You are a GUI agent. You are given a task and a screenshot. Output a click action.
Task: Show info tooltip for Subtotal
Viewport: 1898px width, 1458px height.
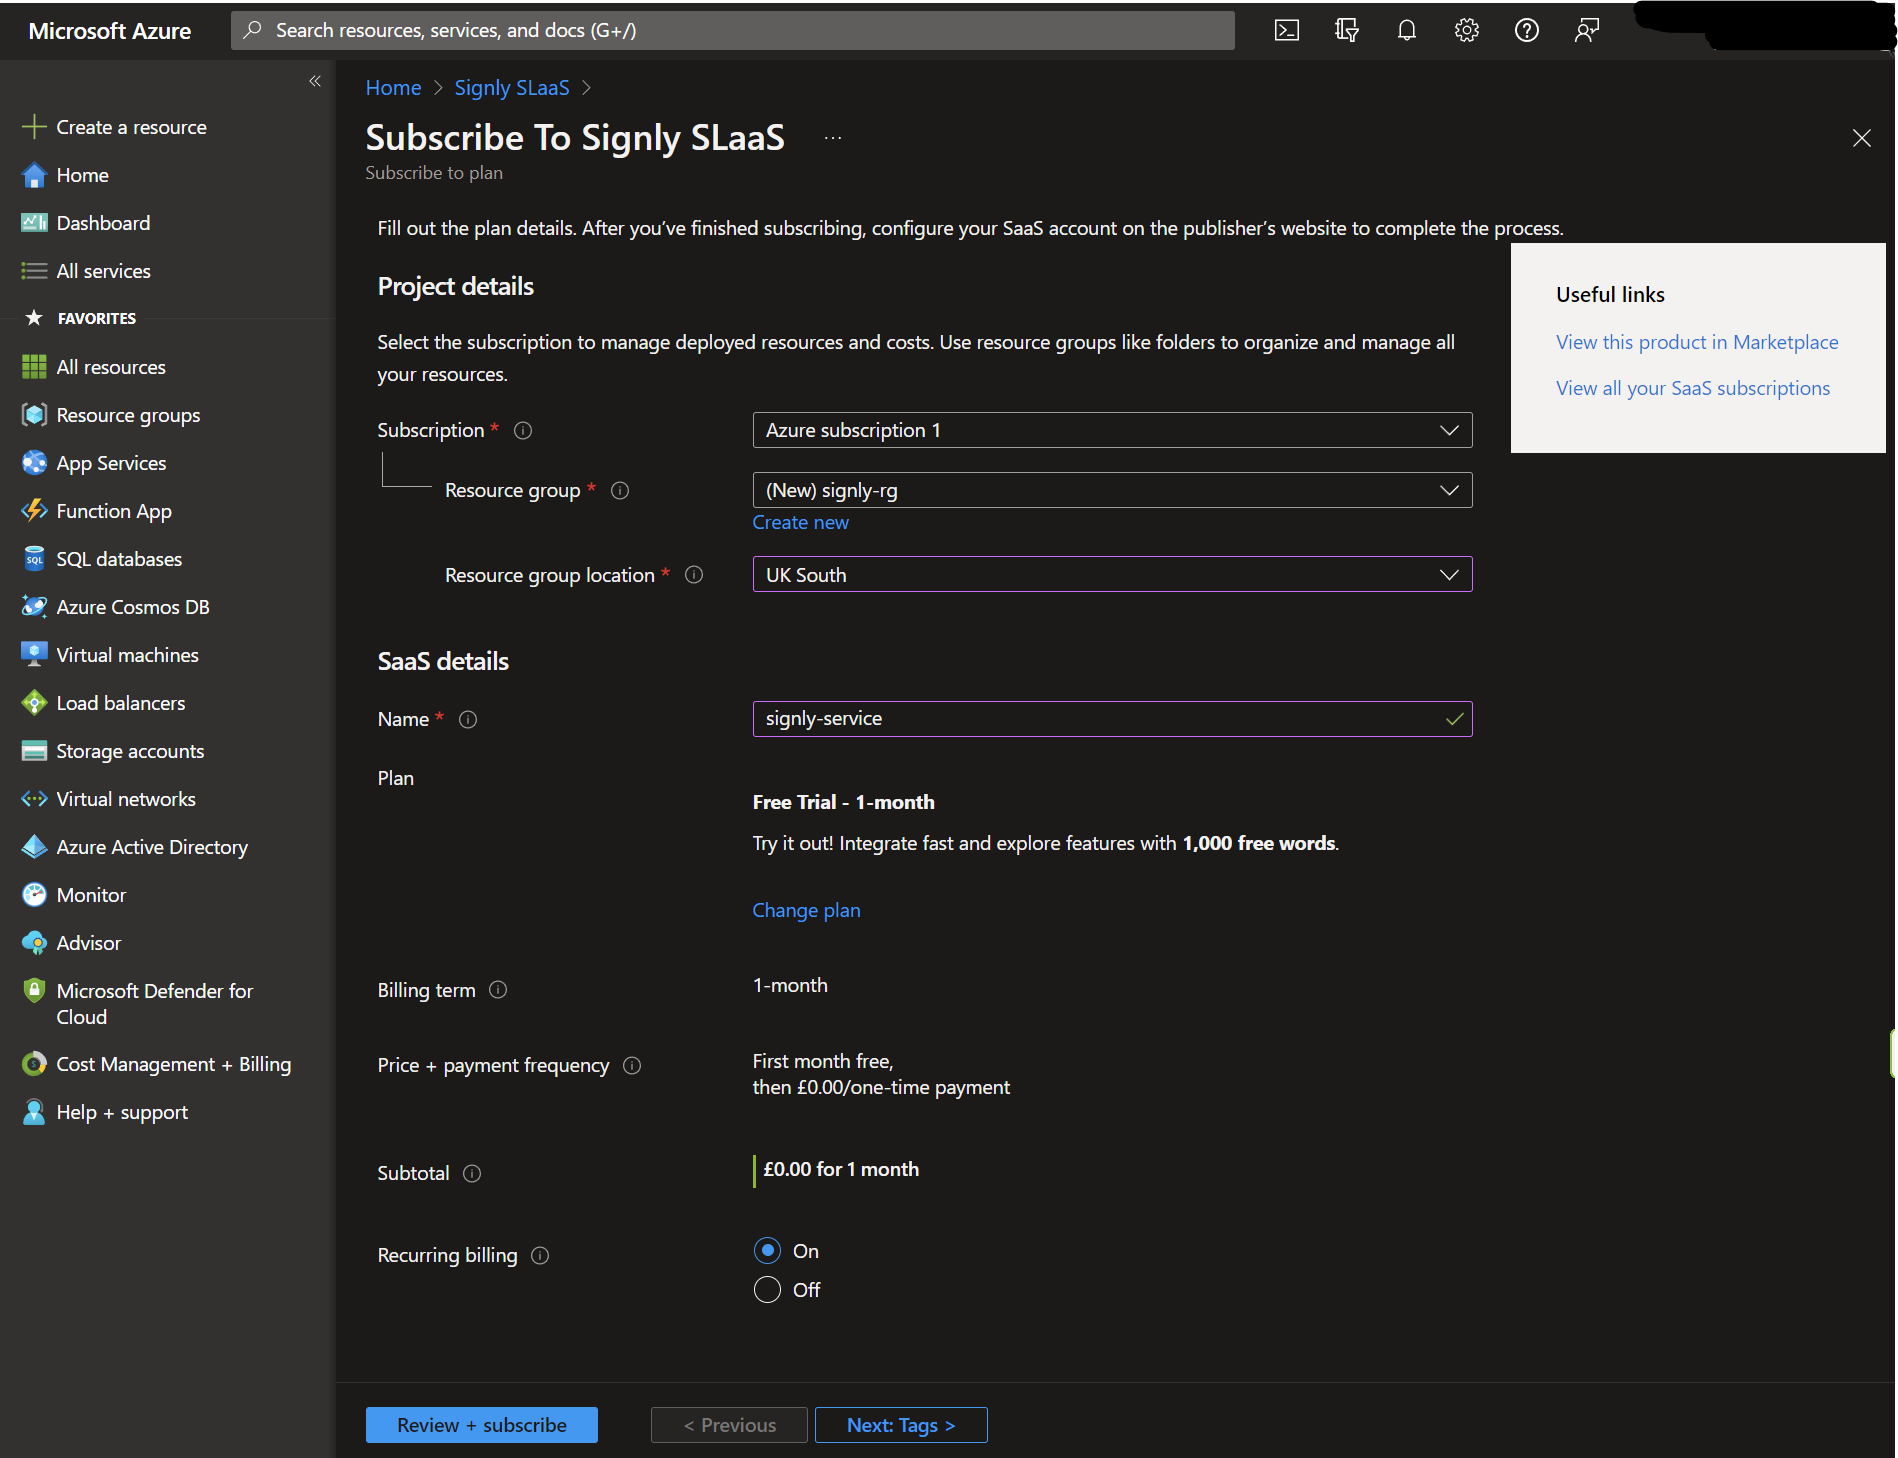472,1174
